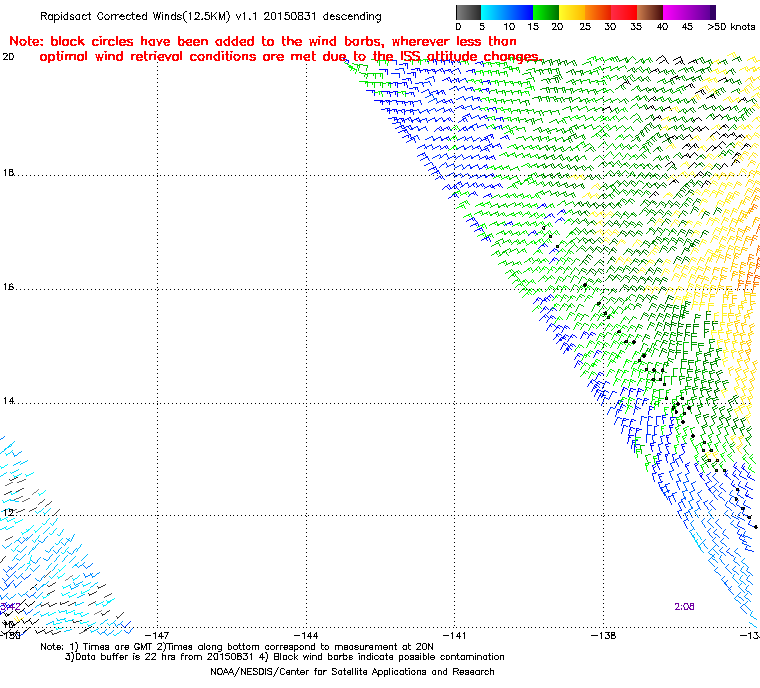Click the latitude label "20"
Image resolution: width=760 pixels, height=688 pixels.
pos(8,57)
